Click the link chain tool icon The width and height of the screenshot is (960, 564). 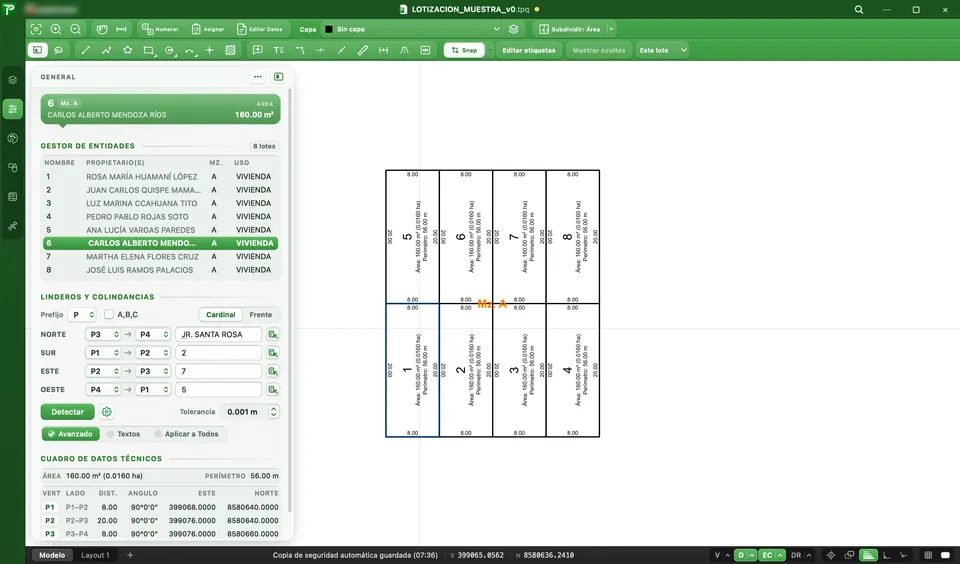pyautogui.click(x=362, y=50)
